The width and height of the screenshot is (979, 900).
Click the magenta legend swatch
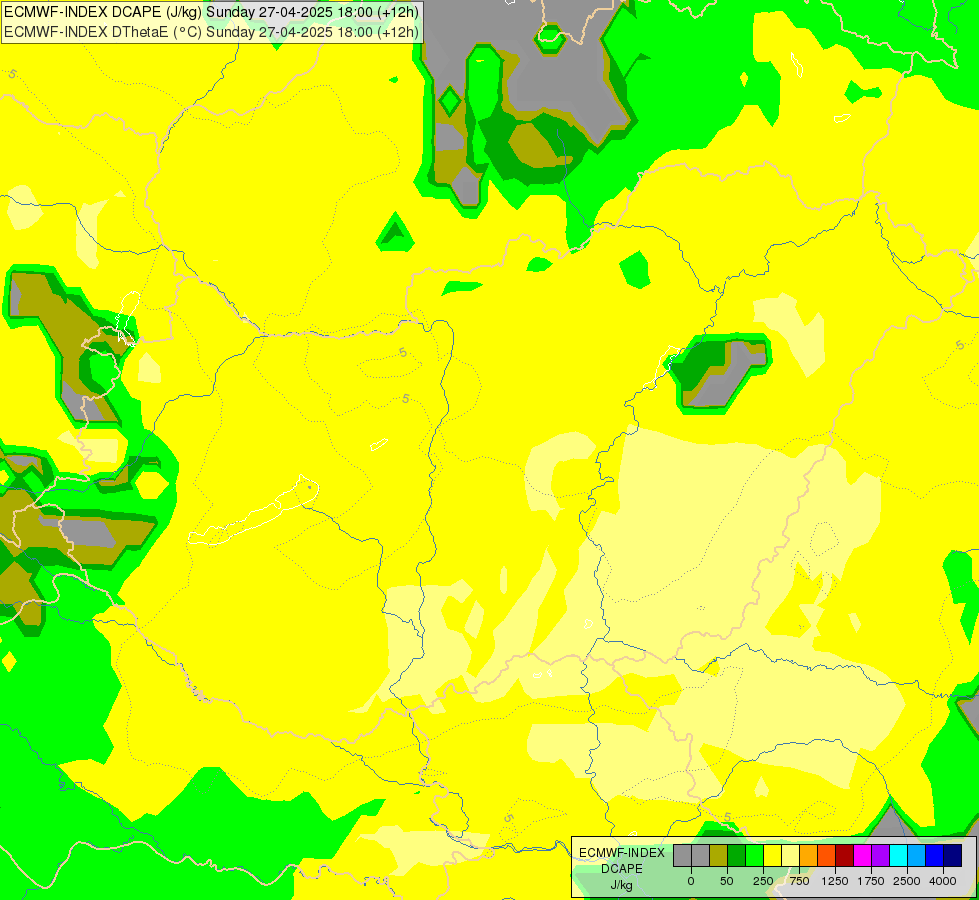pos(862,856)
